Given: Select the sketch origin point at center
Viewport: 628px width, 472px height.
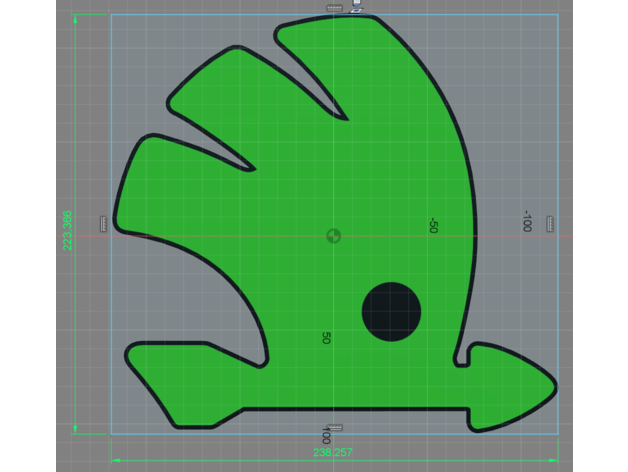Looking at the screenshot, I should point(333,236).
